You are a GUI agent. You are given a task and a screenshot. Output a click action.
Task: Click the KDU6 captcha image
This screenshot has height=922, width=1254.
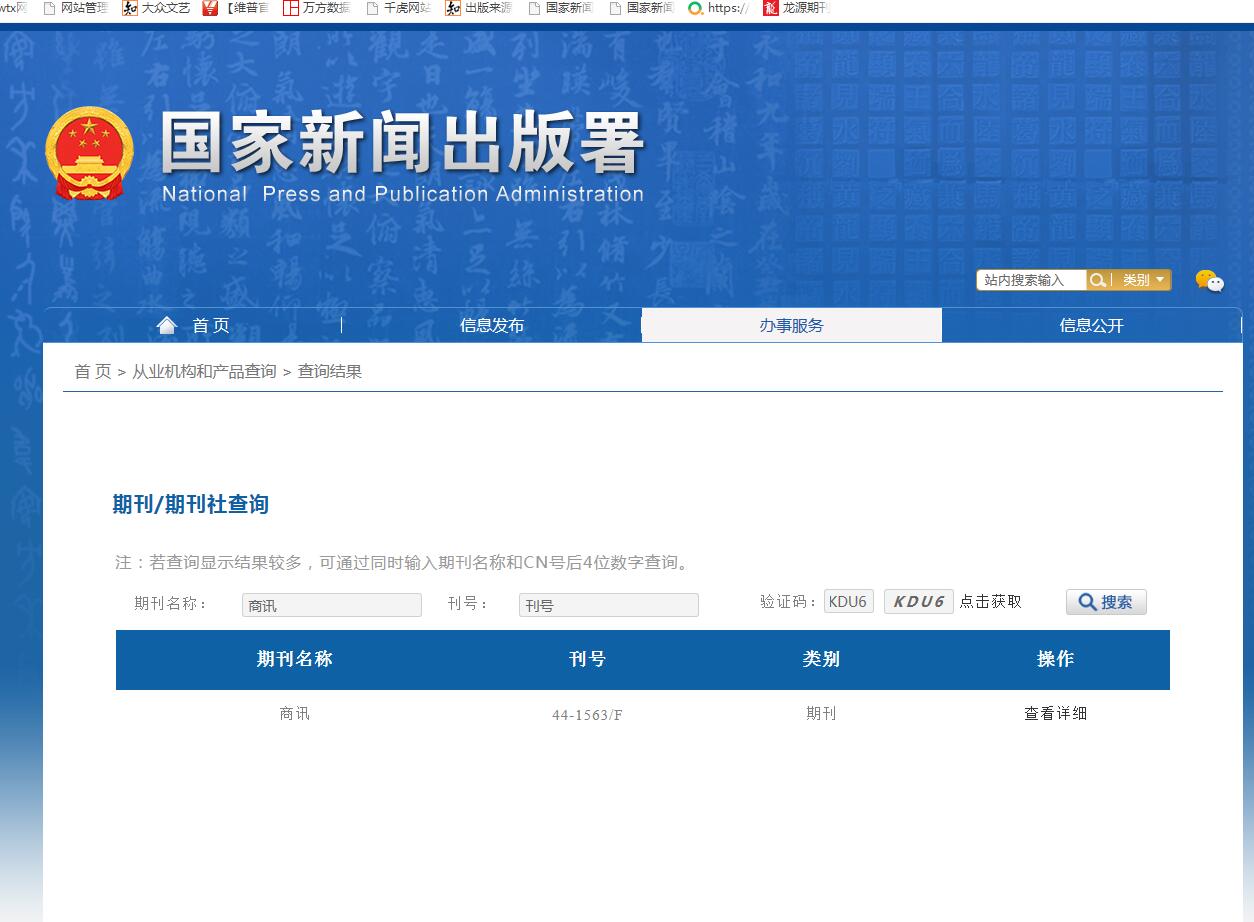tap(918, 601)
